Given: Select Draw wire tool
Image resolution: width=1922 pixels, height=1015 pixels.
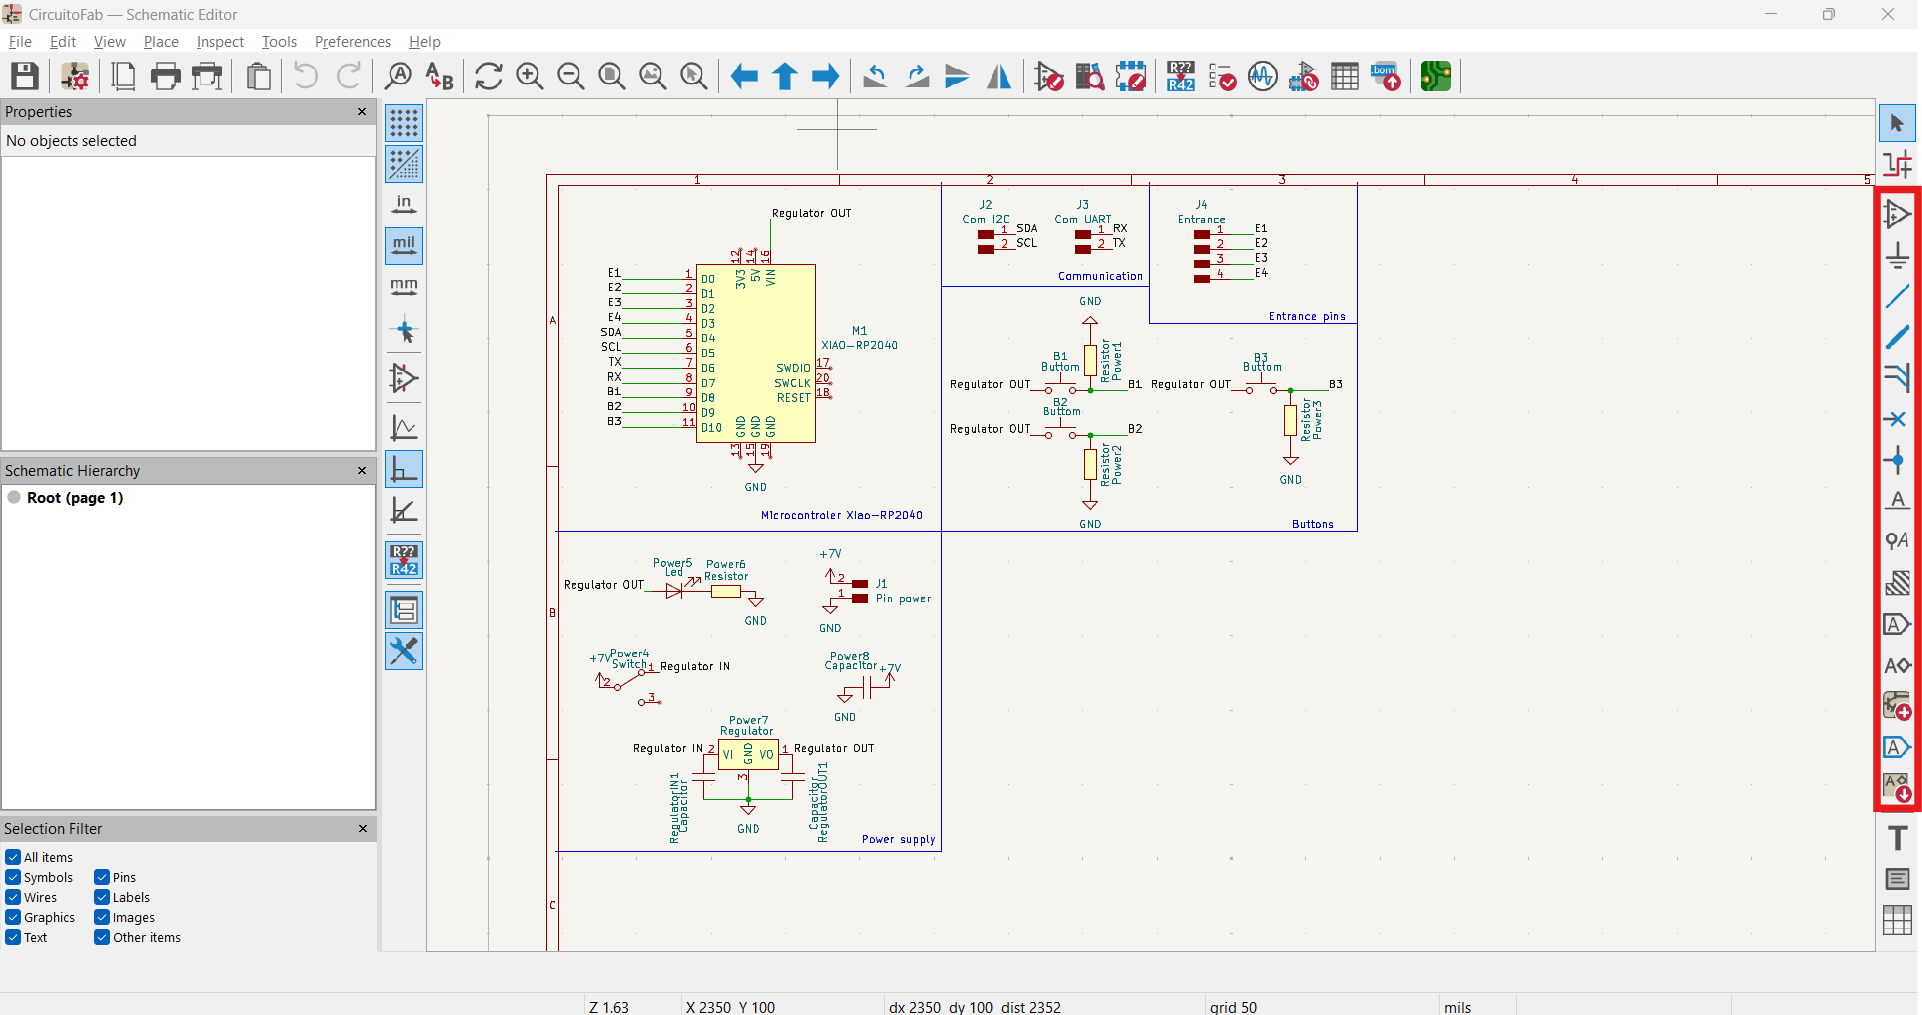Looking at the screenshot, I should click(1897, 296).
